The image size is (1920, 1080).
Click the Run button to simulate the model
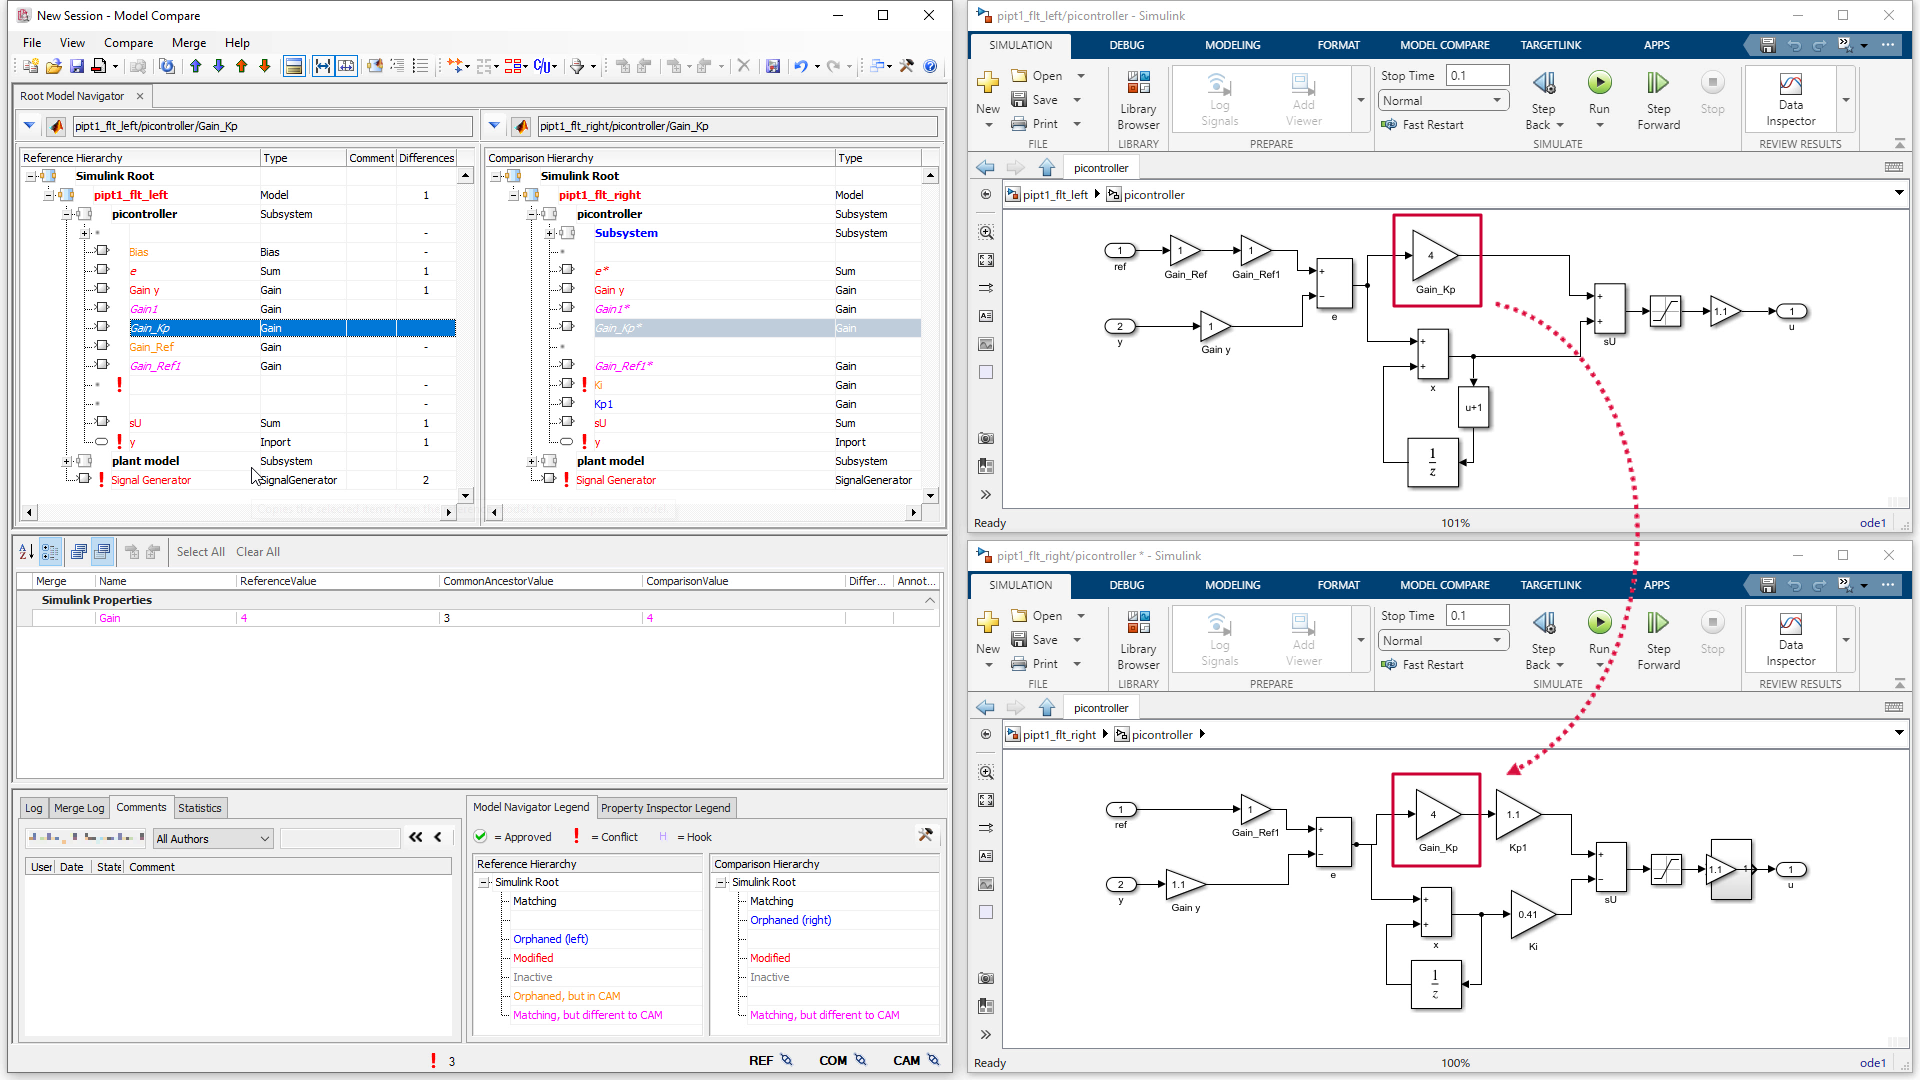[1600, 83]
